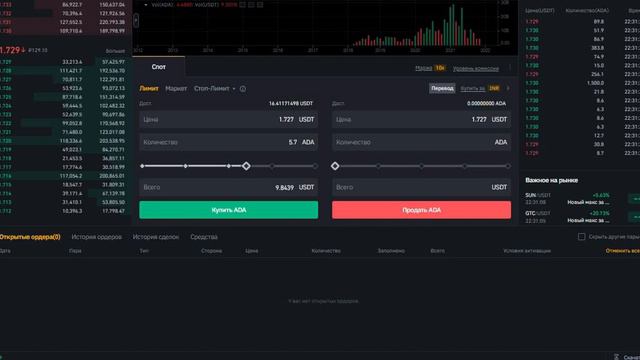The image size is (640, 360).
Task: Switch to the История ордеров tab
Action: (96, 237)
